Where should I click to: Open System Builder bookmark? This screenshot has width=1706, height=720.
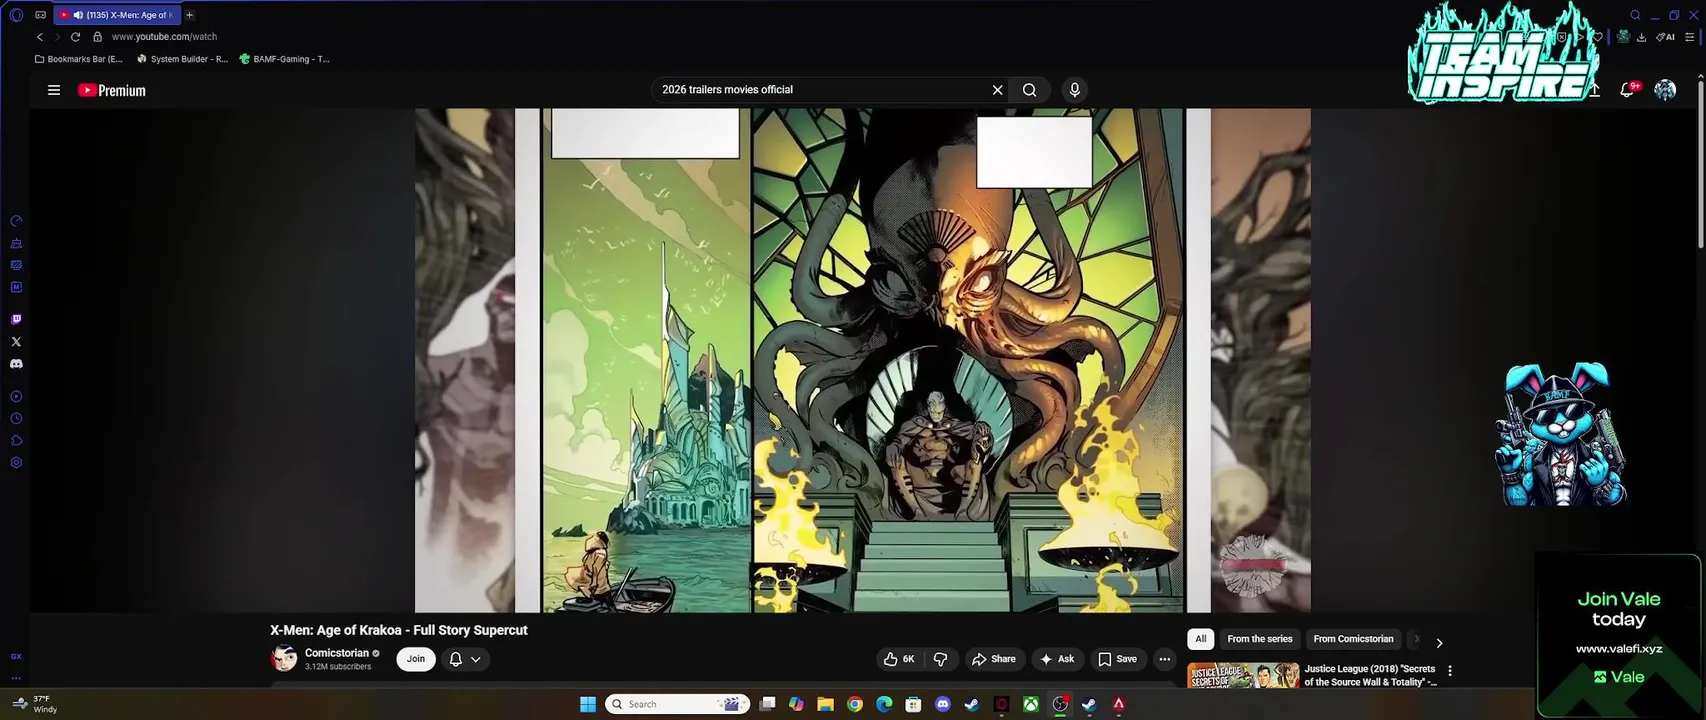[x=182, y=59]
